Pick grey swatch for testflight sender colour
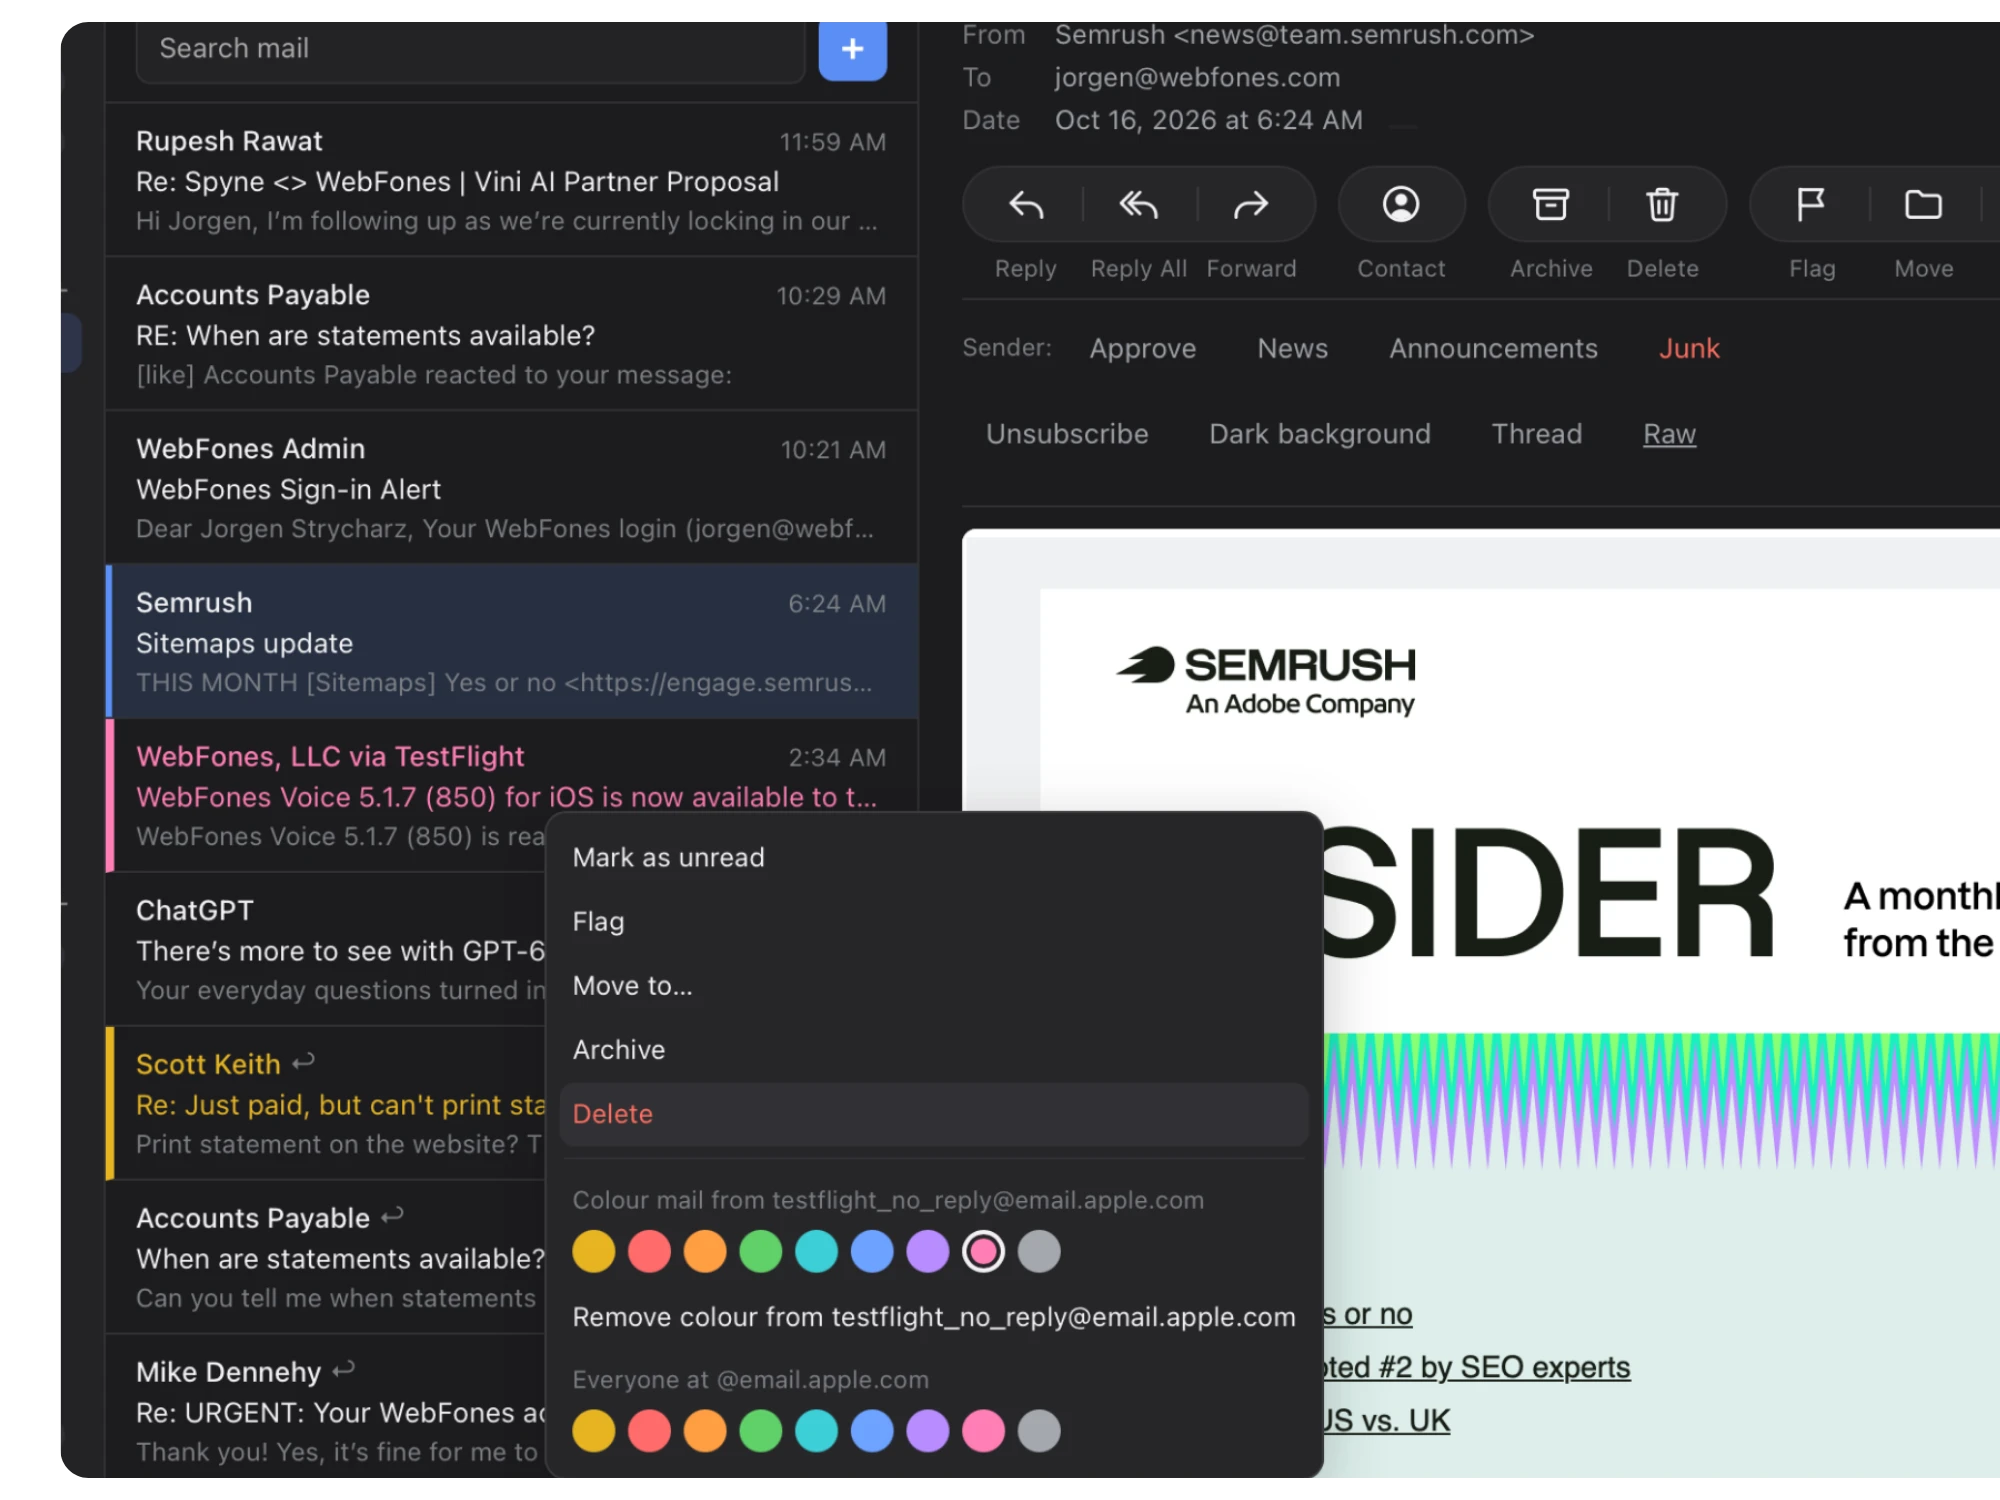 (x=1039, y=1251)
